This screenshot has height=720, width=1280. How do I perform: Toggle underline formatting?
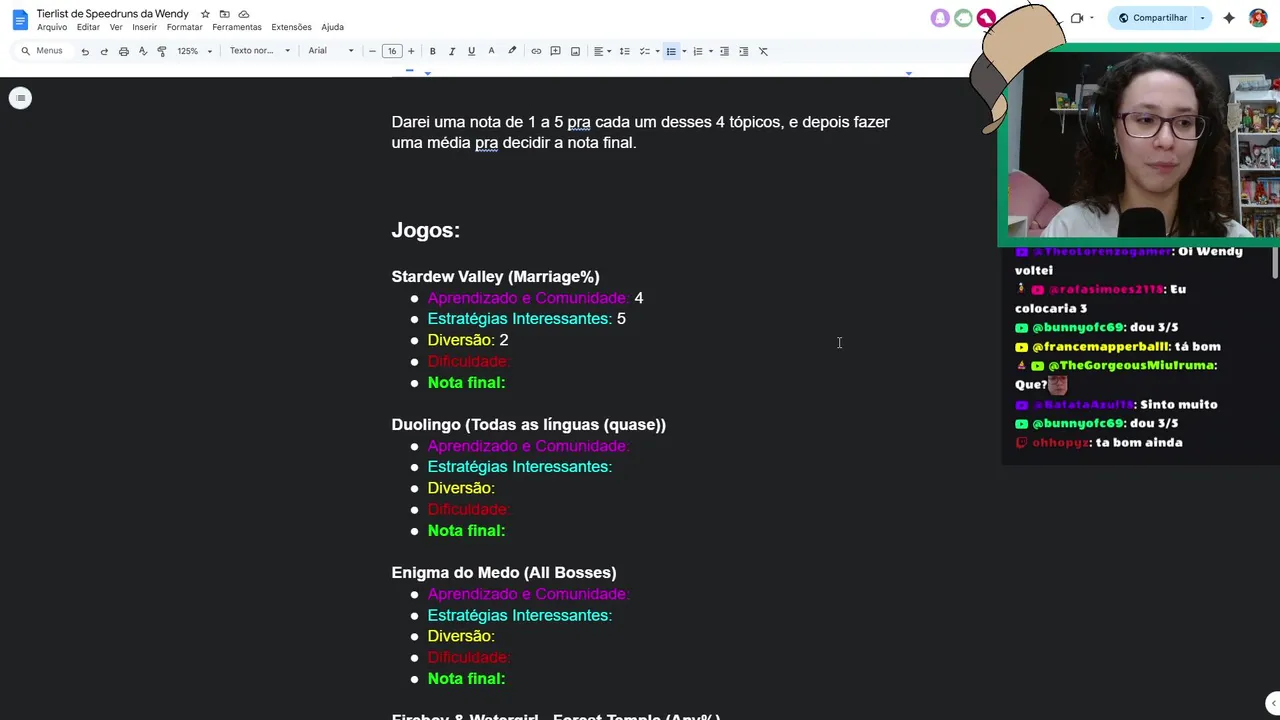pos(471,51)
